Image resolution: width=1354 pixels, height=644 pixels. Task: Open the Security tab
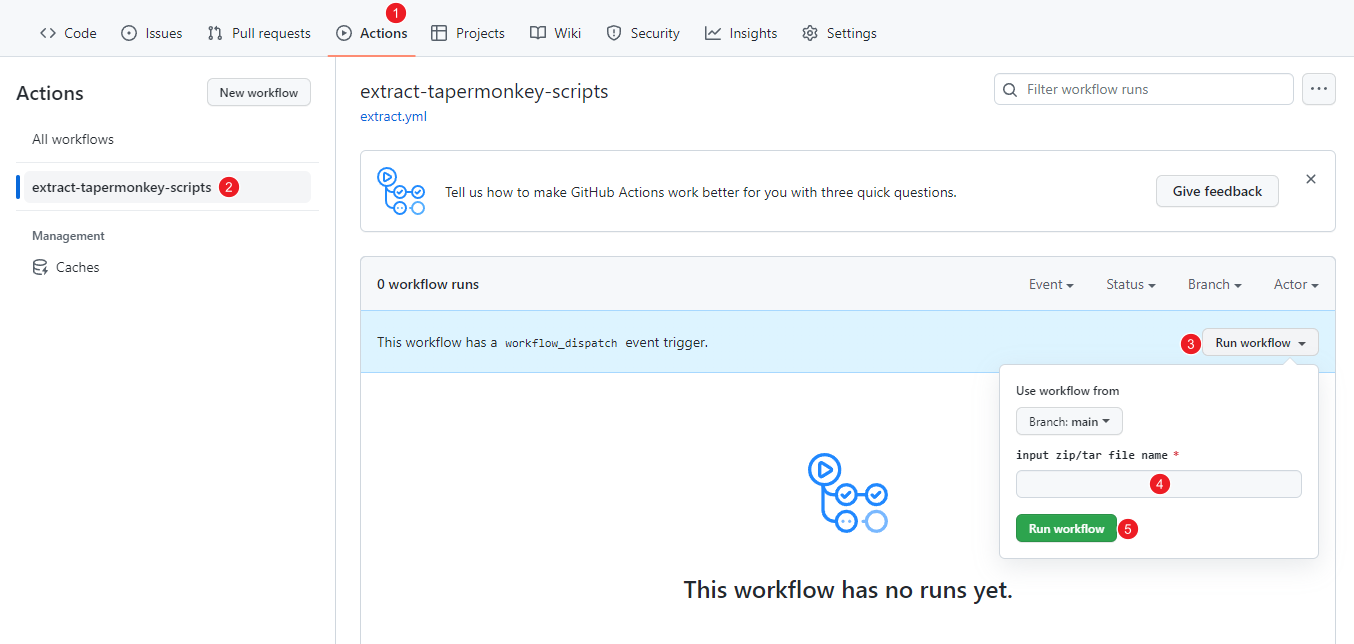tap(643, 33)
